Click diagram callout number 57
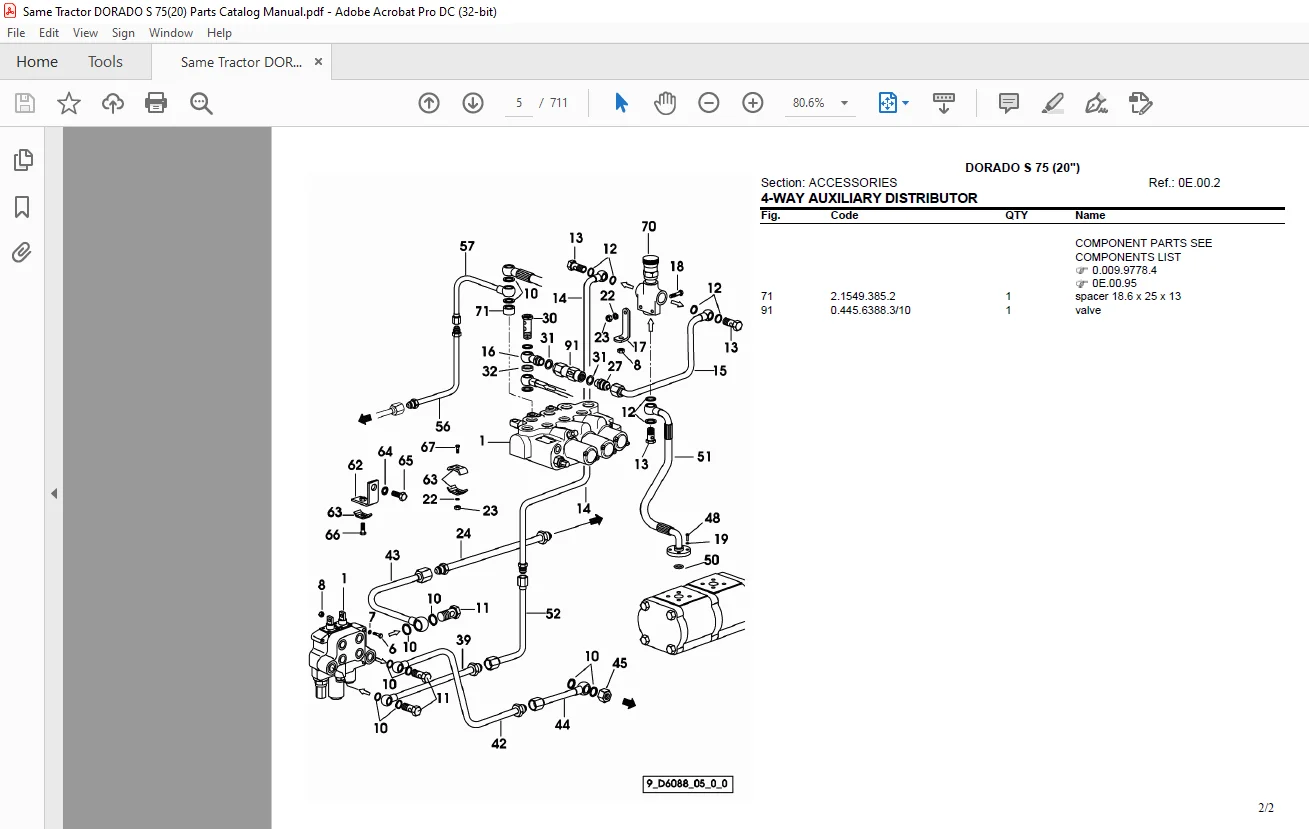Screen dimensions: 1309x829 click(467, 246)
